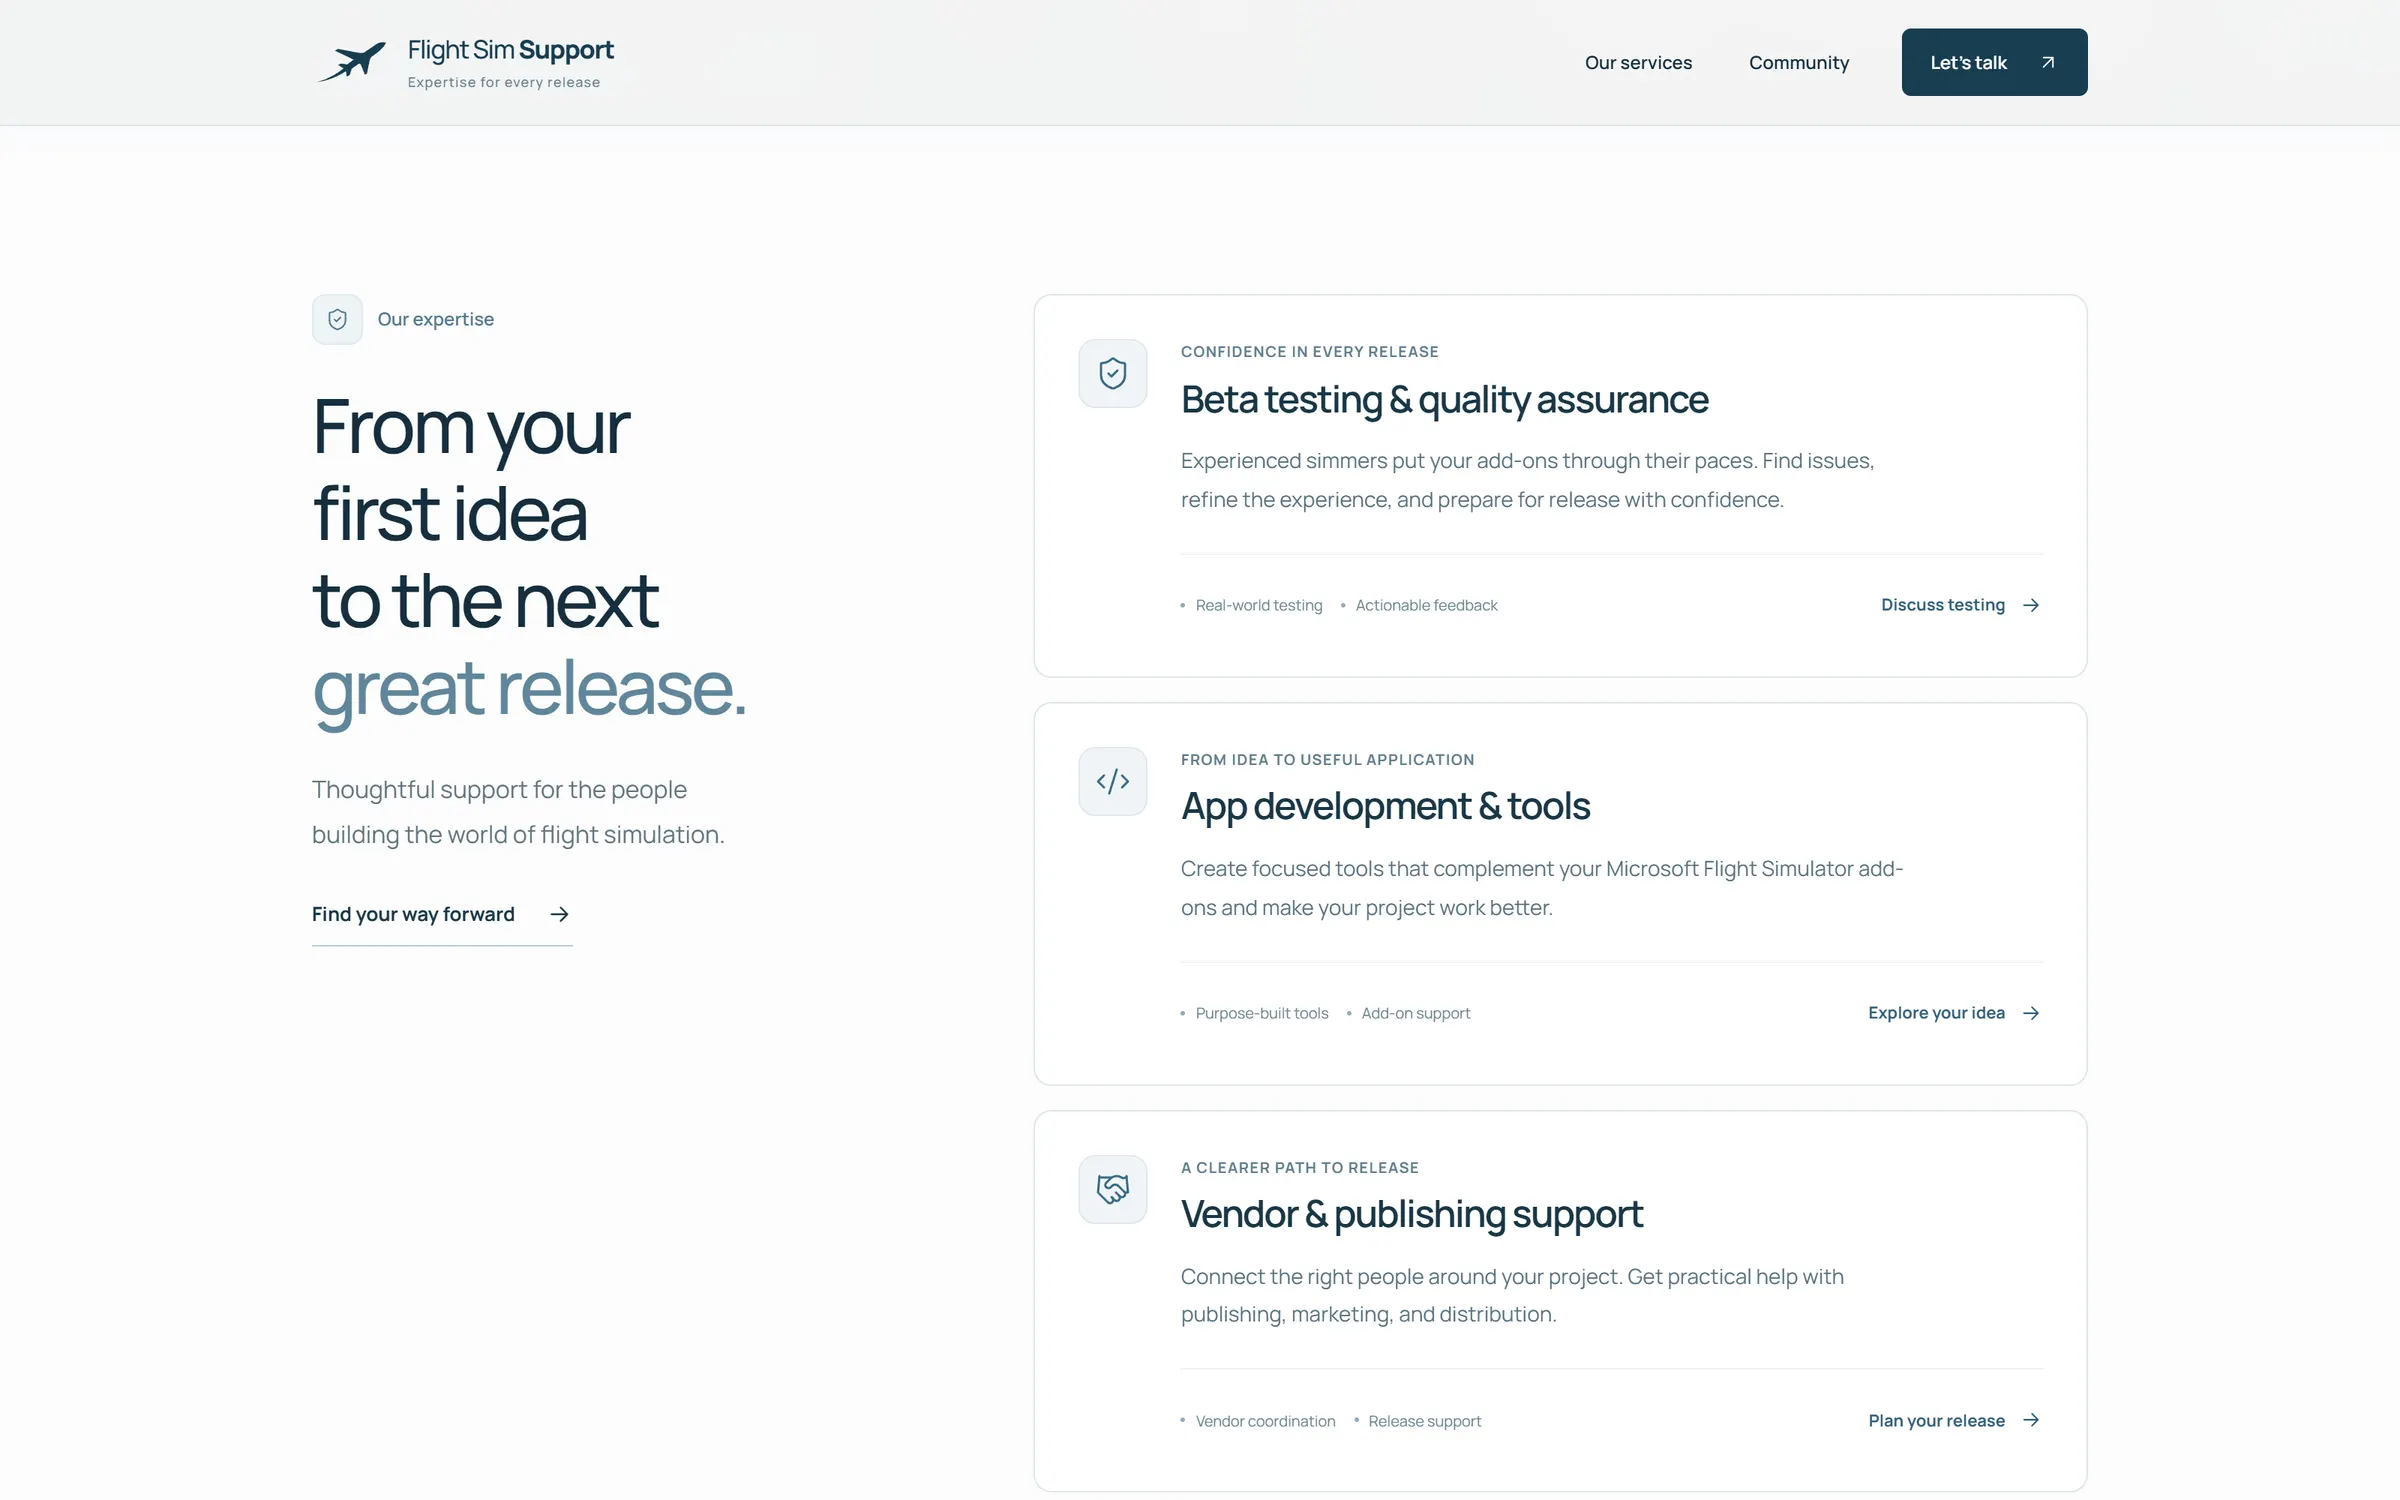This screenshot has height=1500, width=2400.
Task: Click the Vendor & publishing support heading
Action: pyautogui.click(x=1411, y=1214)
